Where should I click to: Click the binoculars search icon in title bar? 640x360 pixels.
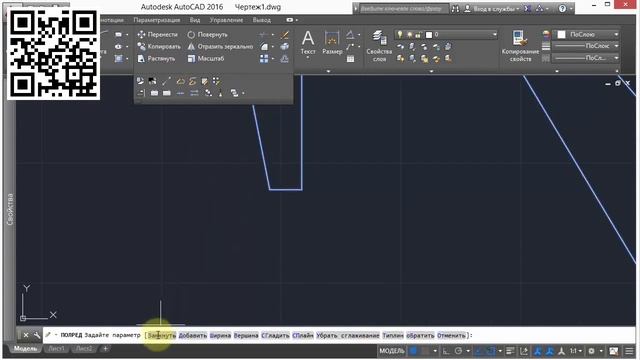(455, 8)
